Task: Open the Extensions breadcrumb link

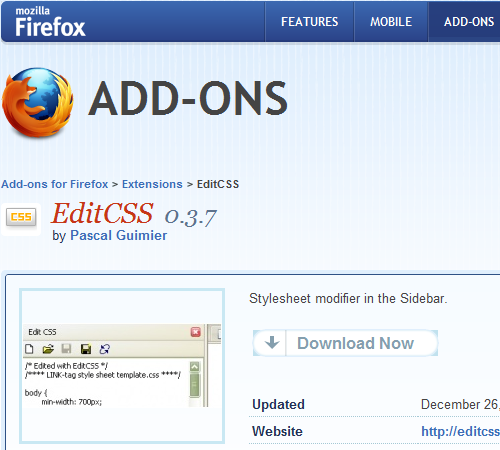Action: 152,184
